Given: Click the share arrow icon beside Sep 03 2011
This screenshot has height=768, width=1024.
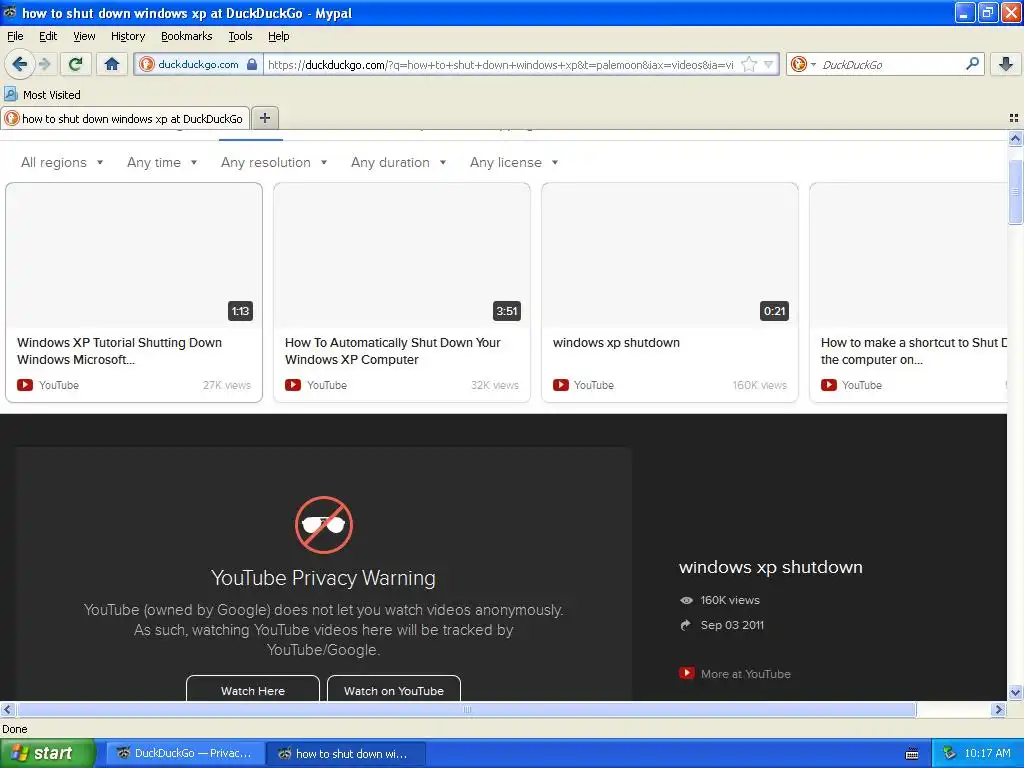Looking at the screenshot, I should pyautogui.click(x=686, y=625).
